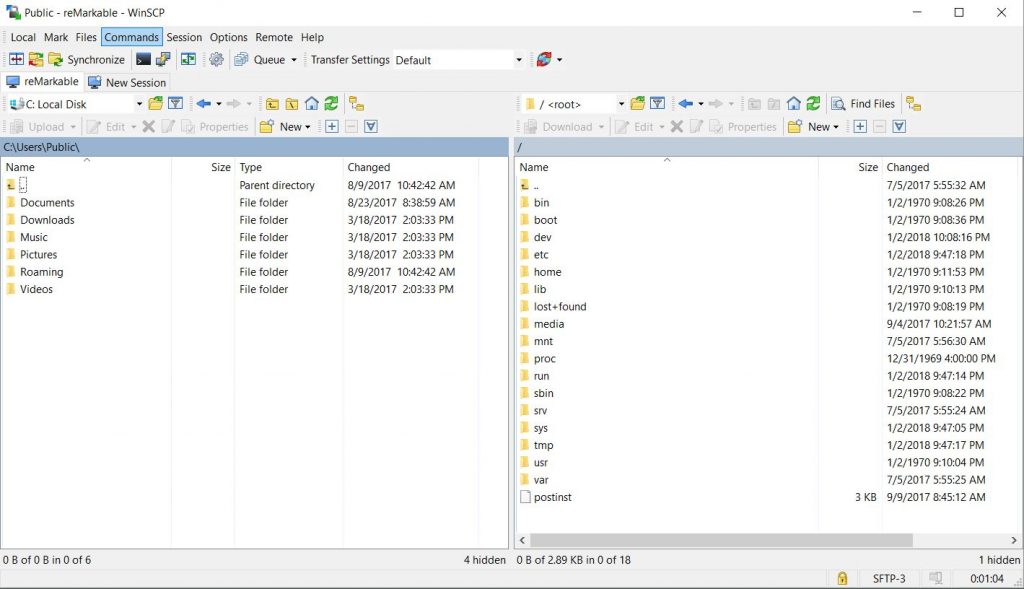Sort remote panel by Changed column header
The width and height of the screenshot is (1024, 589).
tap(951, 167)
